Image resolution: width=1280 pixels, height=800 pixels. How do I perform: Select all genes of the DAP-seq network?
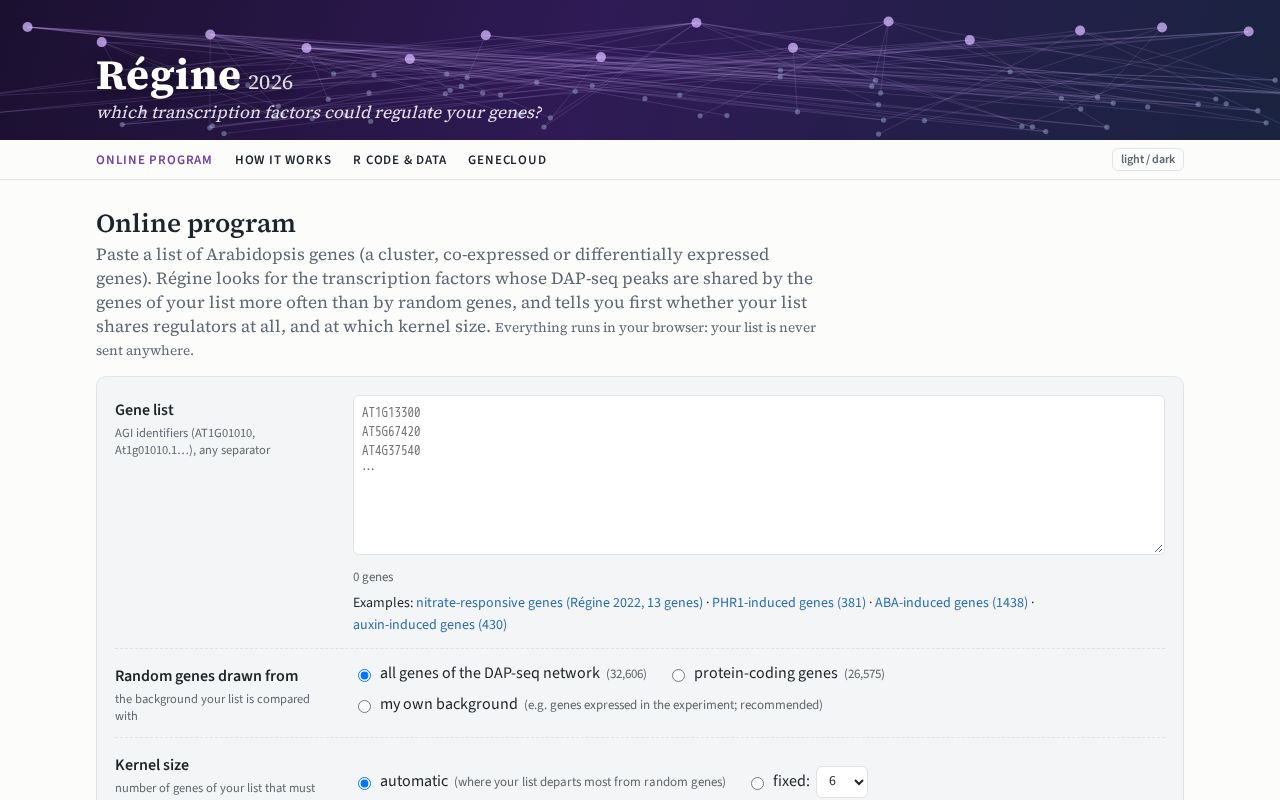coord(364,675)
